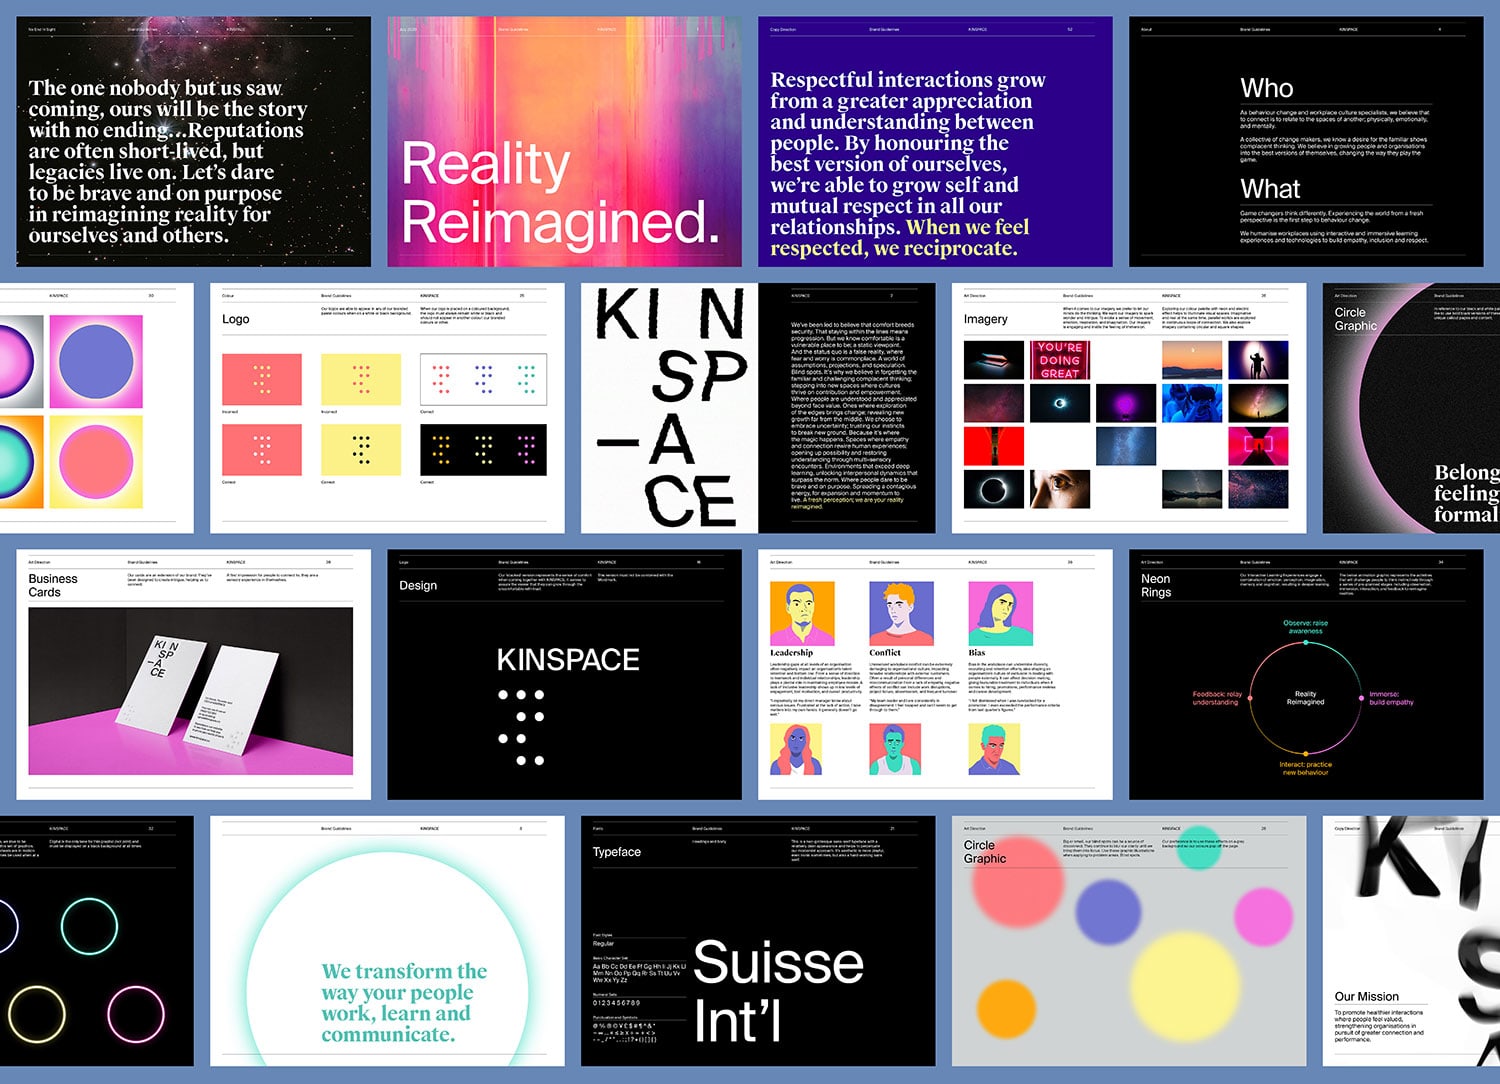Click the 'Immerse: build empathy' label
1500x1084 pixels.
(1391, 698)
